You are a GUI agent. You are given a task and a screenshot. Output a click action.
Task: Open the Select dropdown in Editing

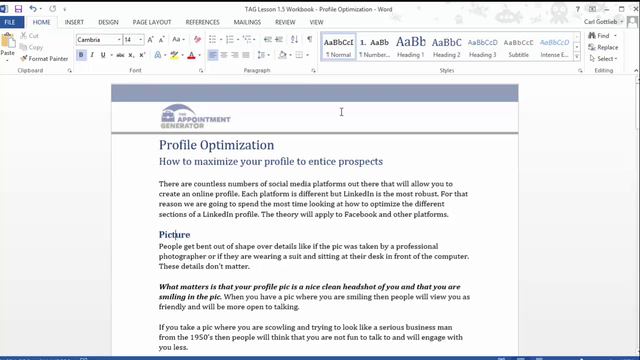[x=603, y=59]
